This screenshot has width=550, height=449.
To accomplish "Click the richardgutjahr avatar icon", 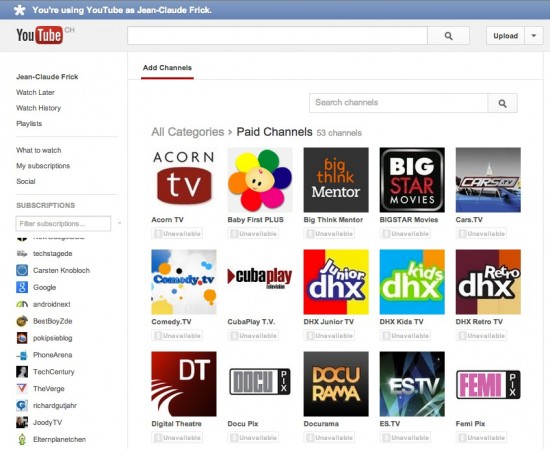I will (x=22, y=406).
